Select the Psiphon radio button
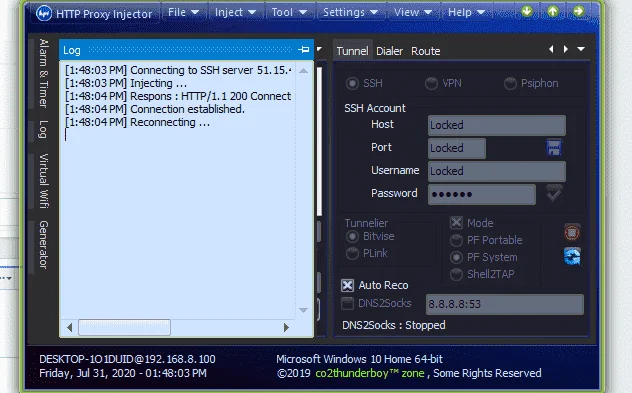This screenshot has width=632, height=393. (x=510, y=83)
